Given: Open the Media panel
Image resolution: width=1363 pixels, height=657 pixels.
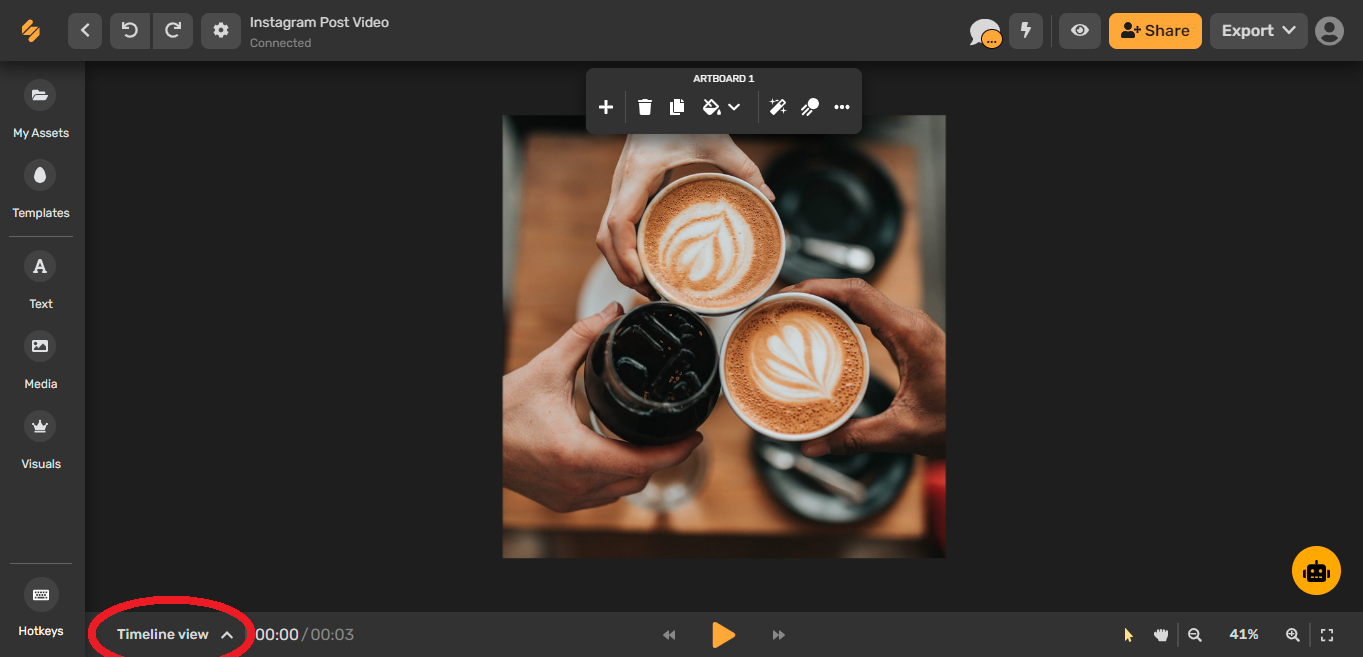Looking at the screenshot, I should tap(41, 360).
